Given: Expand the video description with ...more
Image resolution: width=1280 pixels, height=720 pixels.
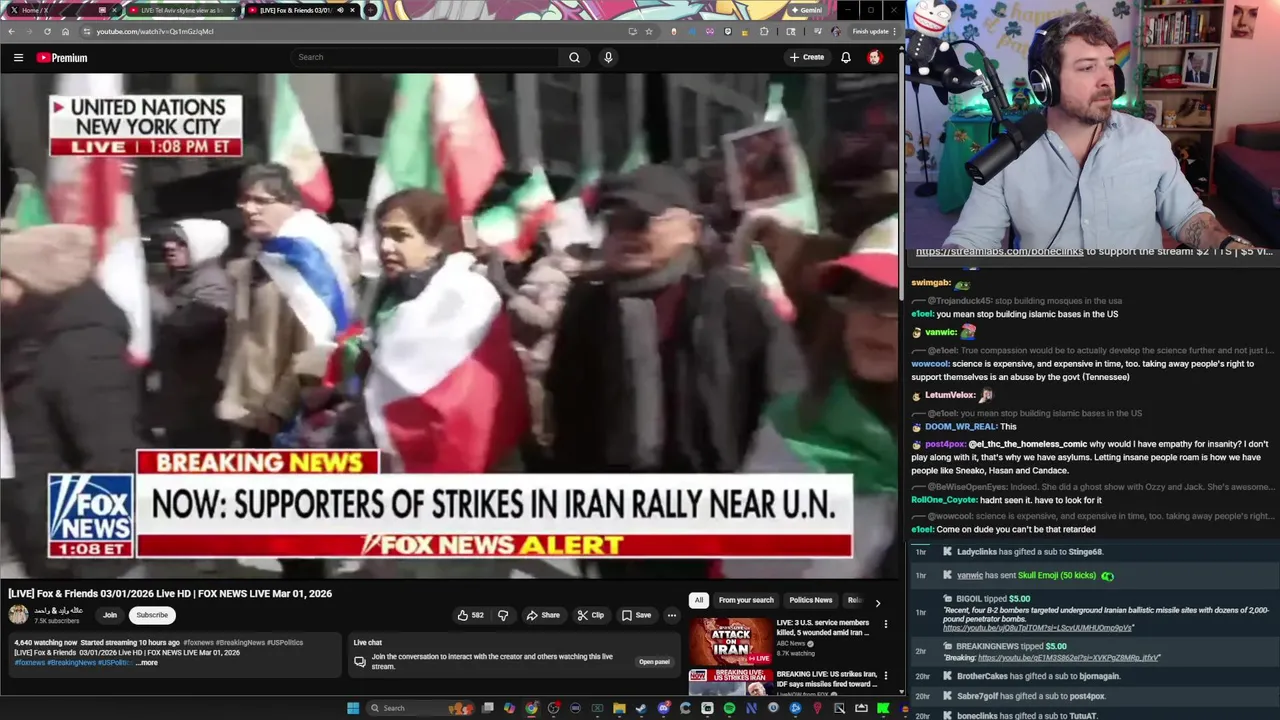Looking at the screenshot, I should tap(146, 663).
